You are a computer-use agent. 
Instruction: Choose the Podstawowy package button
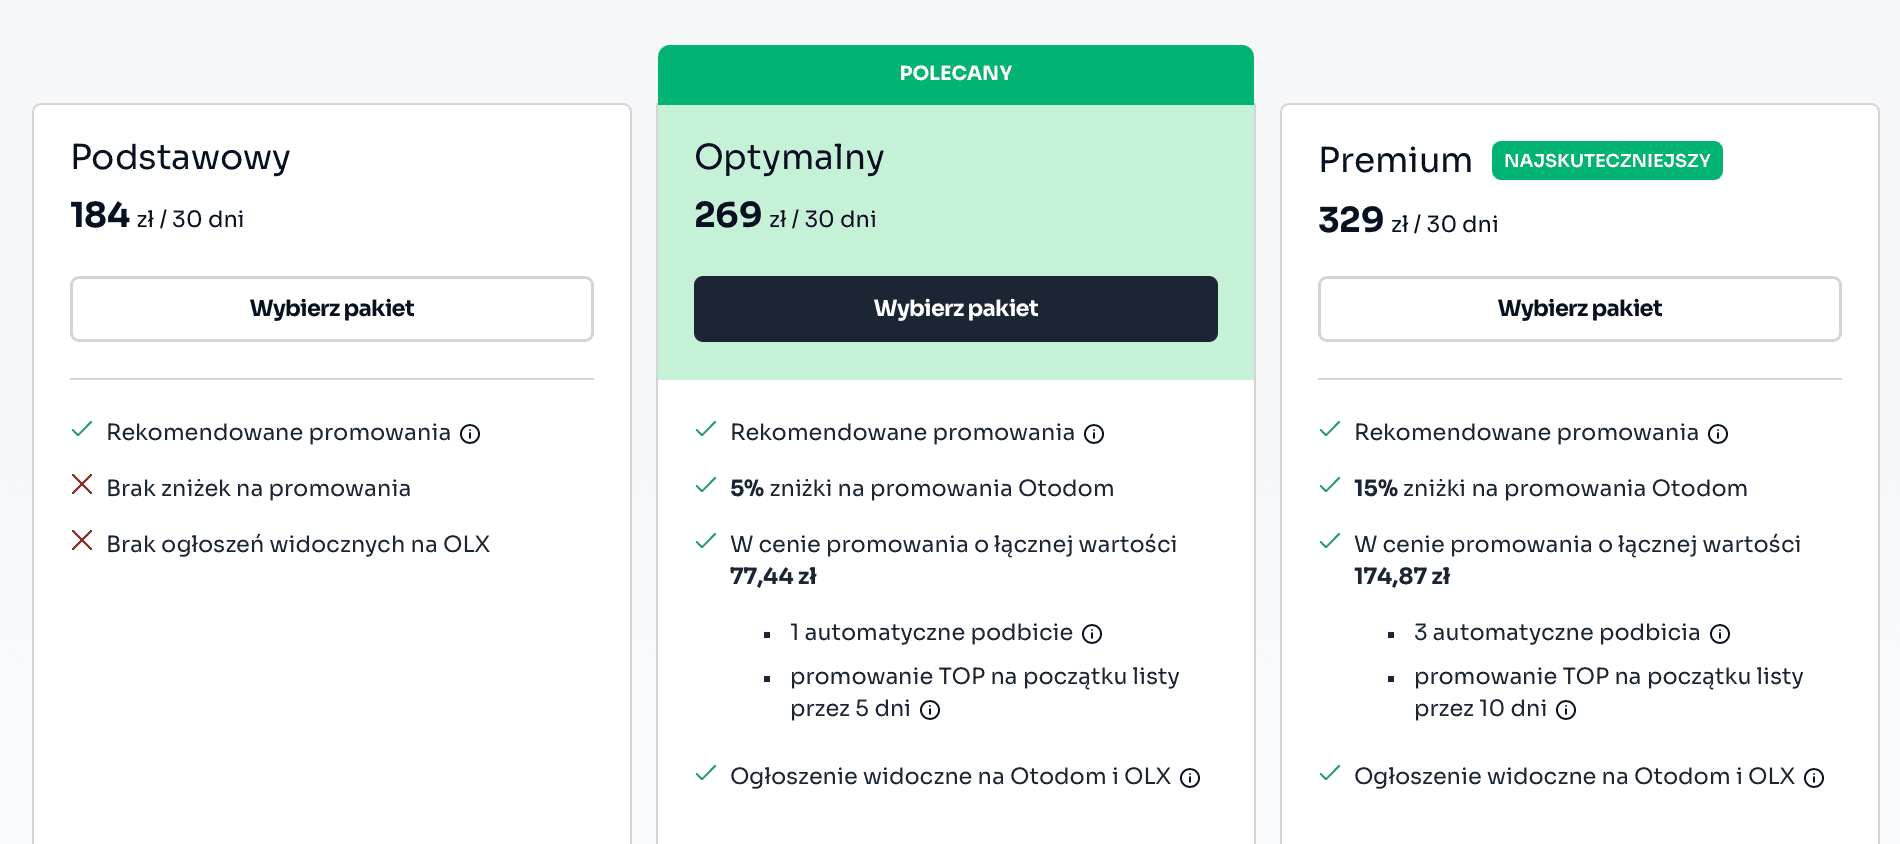[332, 309]
